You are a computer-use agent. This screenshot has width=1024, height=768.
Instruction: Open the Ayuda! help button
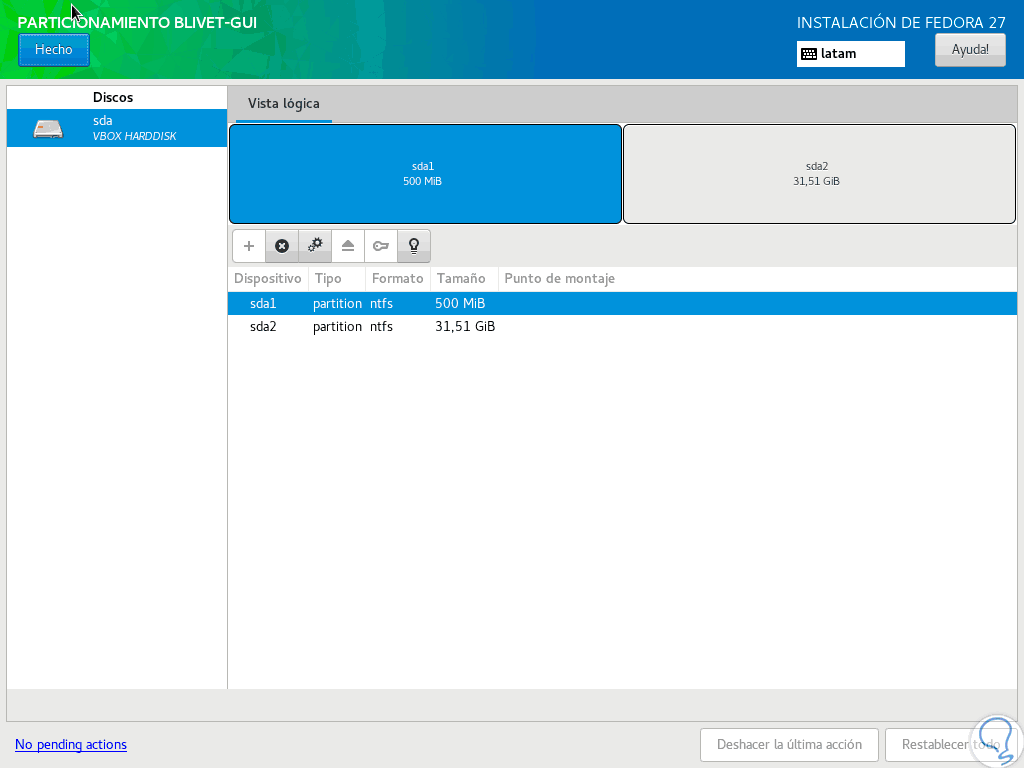tap(970, 50)
